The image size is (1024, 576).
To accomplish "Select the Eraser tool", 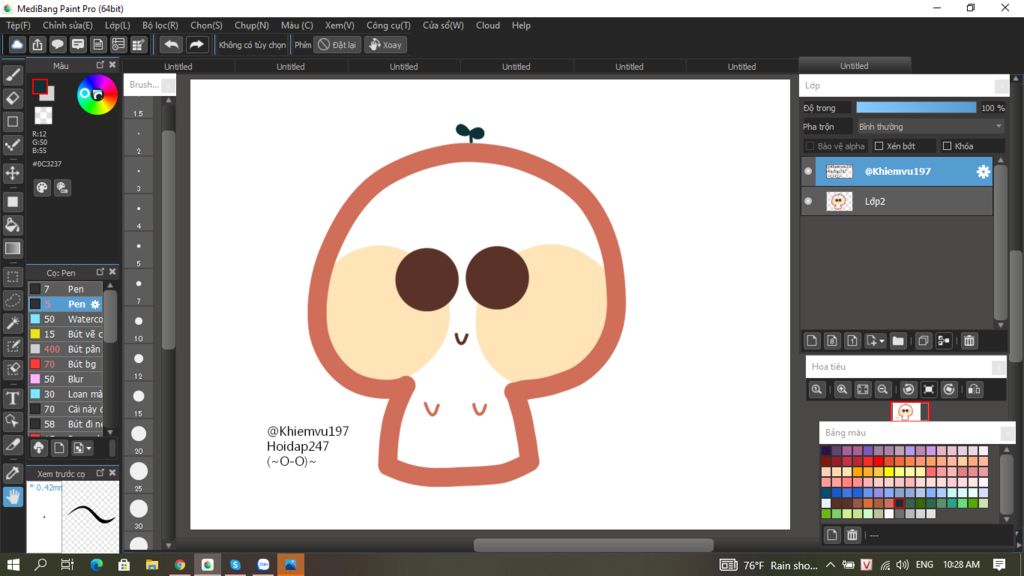I will (x=12, y=98).
